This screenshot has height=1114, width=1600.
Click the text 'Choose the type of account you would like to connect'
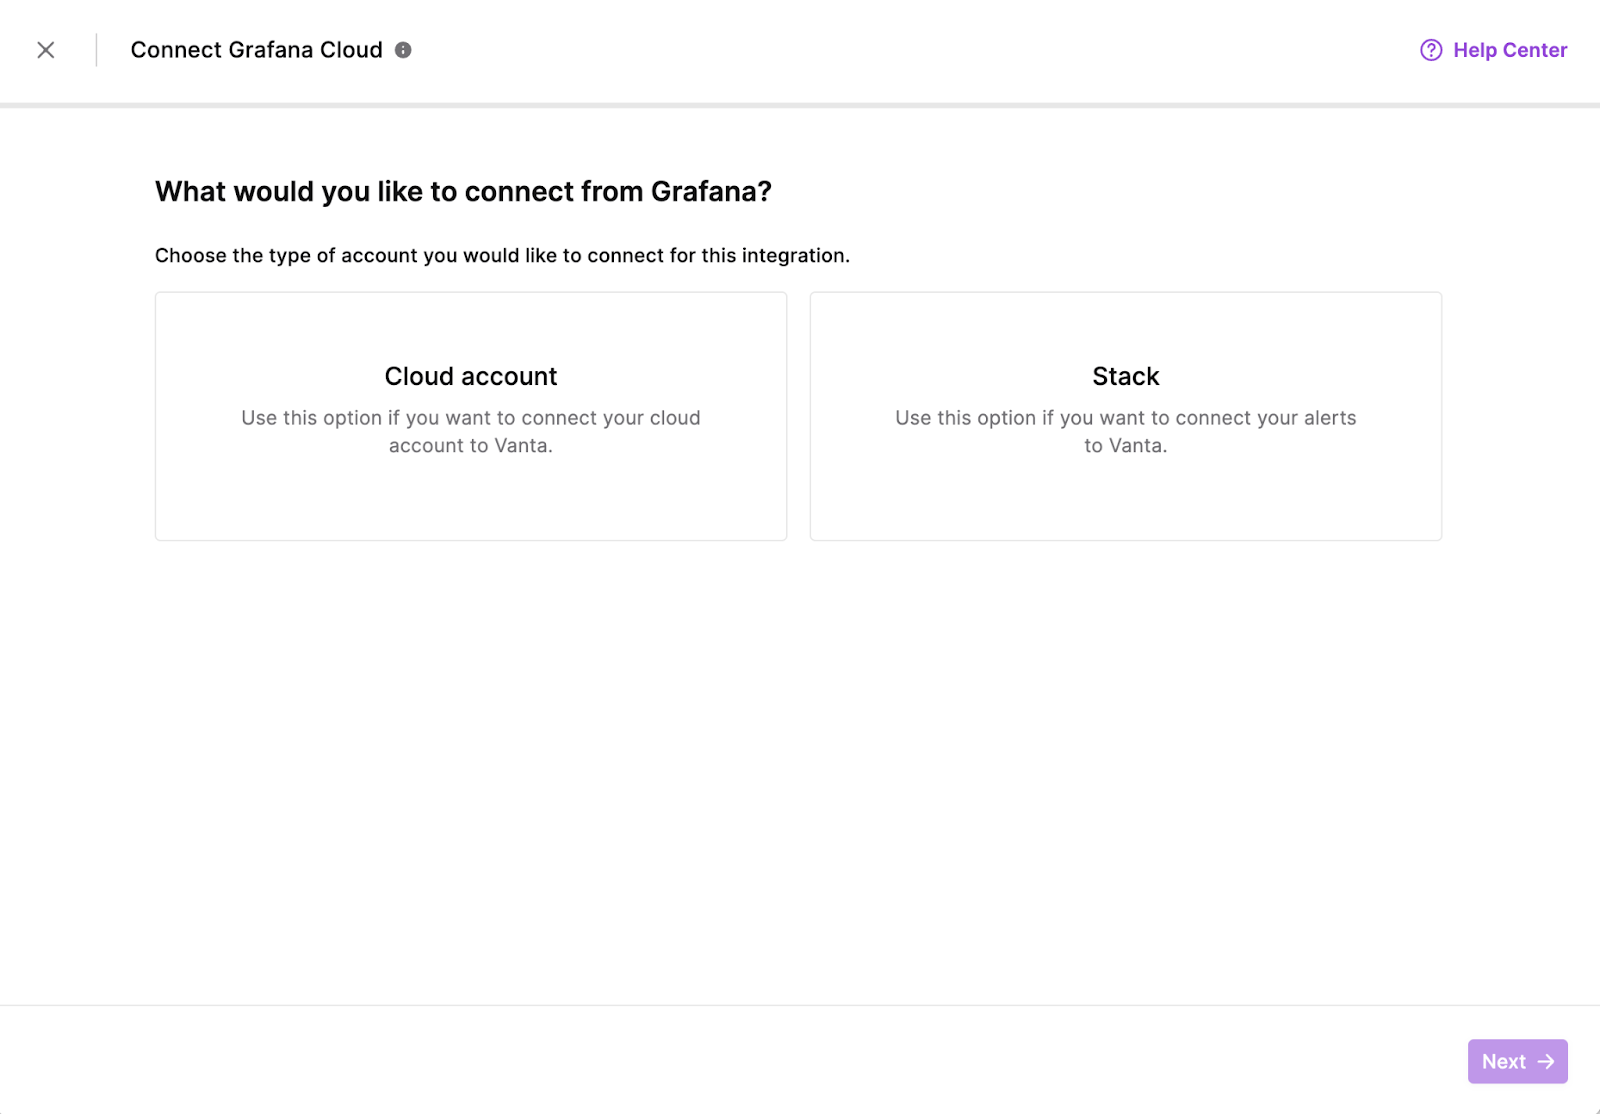[410, 255]
